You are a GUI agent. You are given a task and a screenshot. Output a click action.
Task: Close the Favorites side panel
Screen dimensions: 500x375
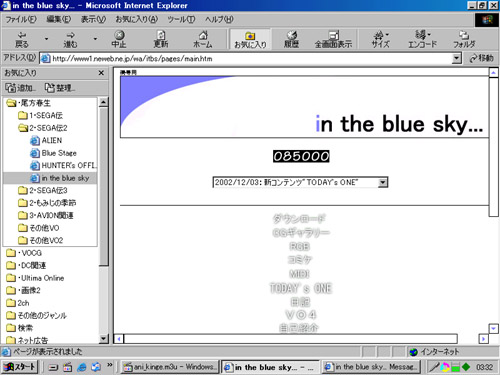[x=101, y=73]
